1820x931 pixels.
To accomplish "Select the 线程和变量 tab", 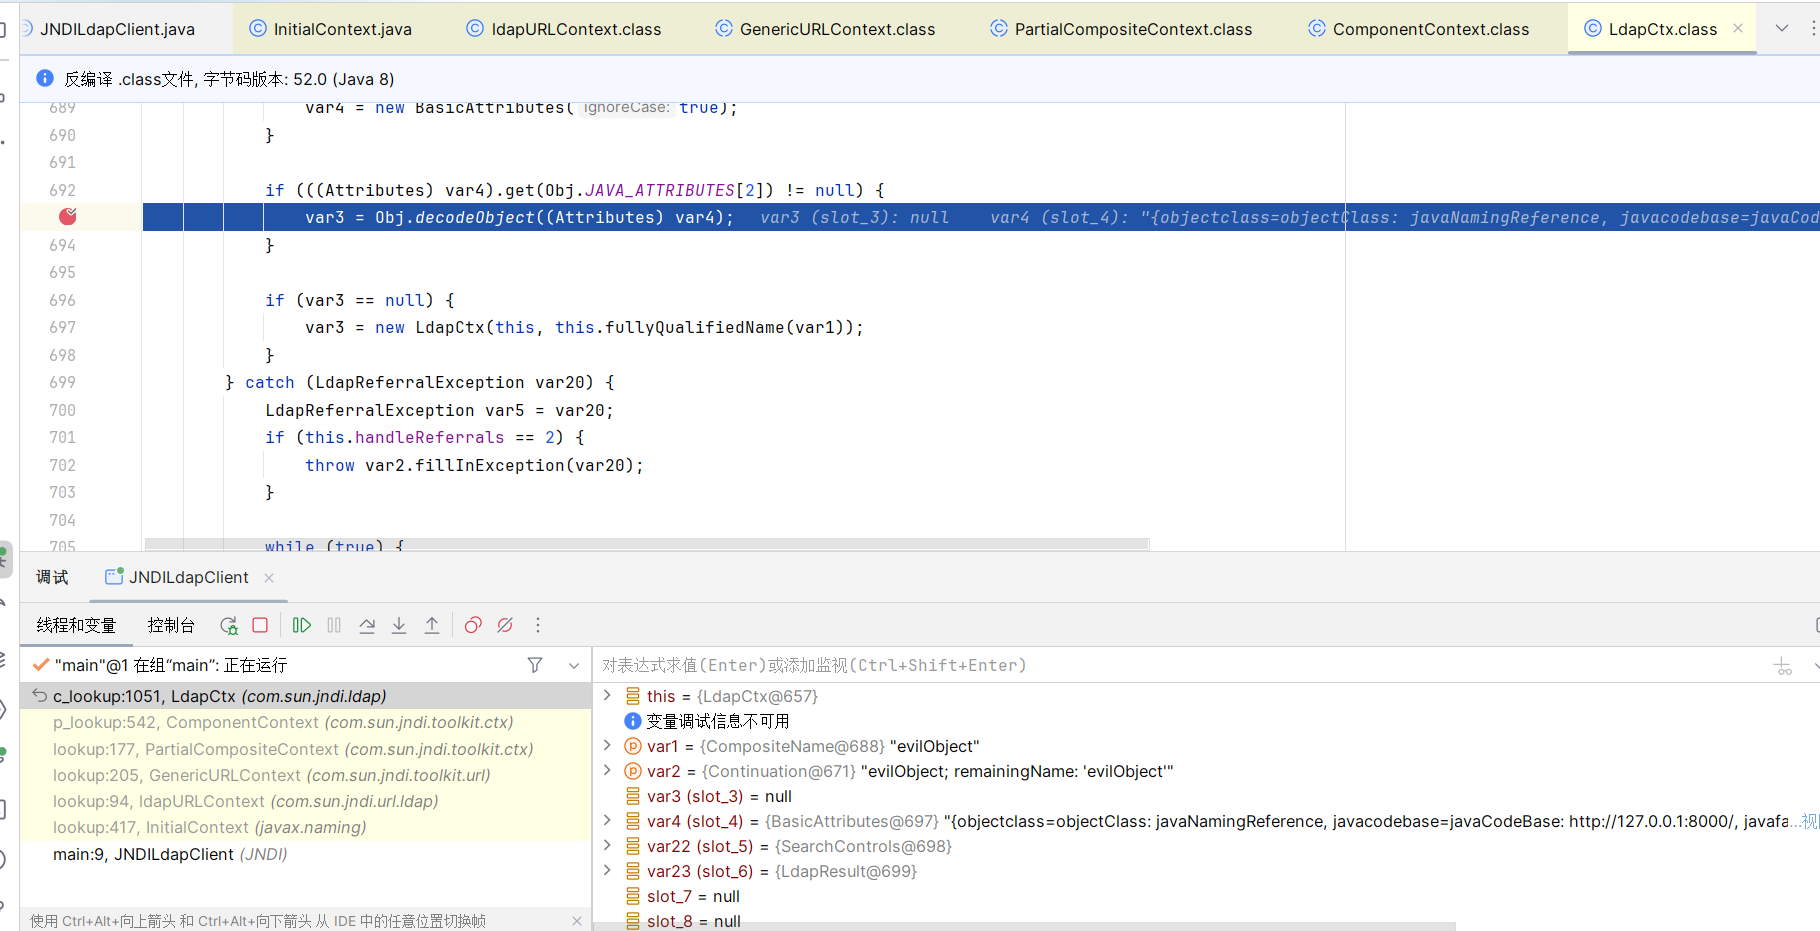I will click(76, 625).
